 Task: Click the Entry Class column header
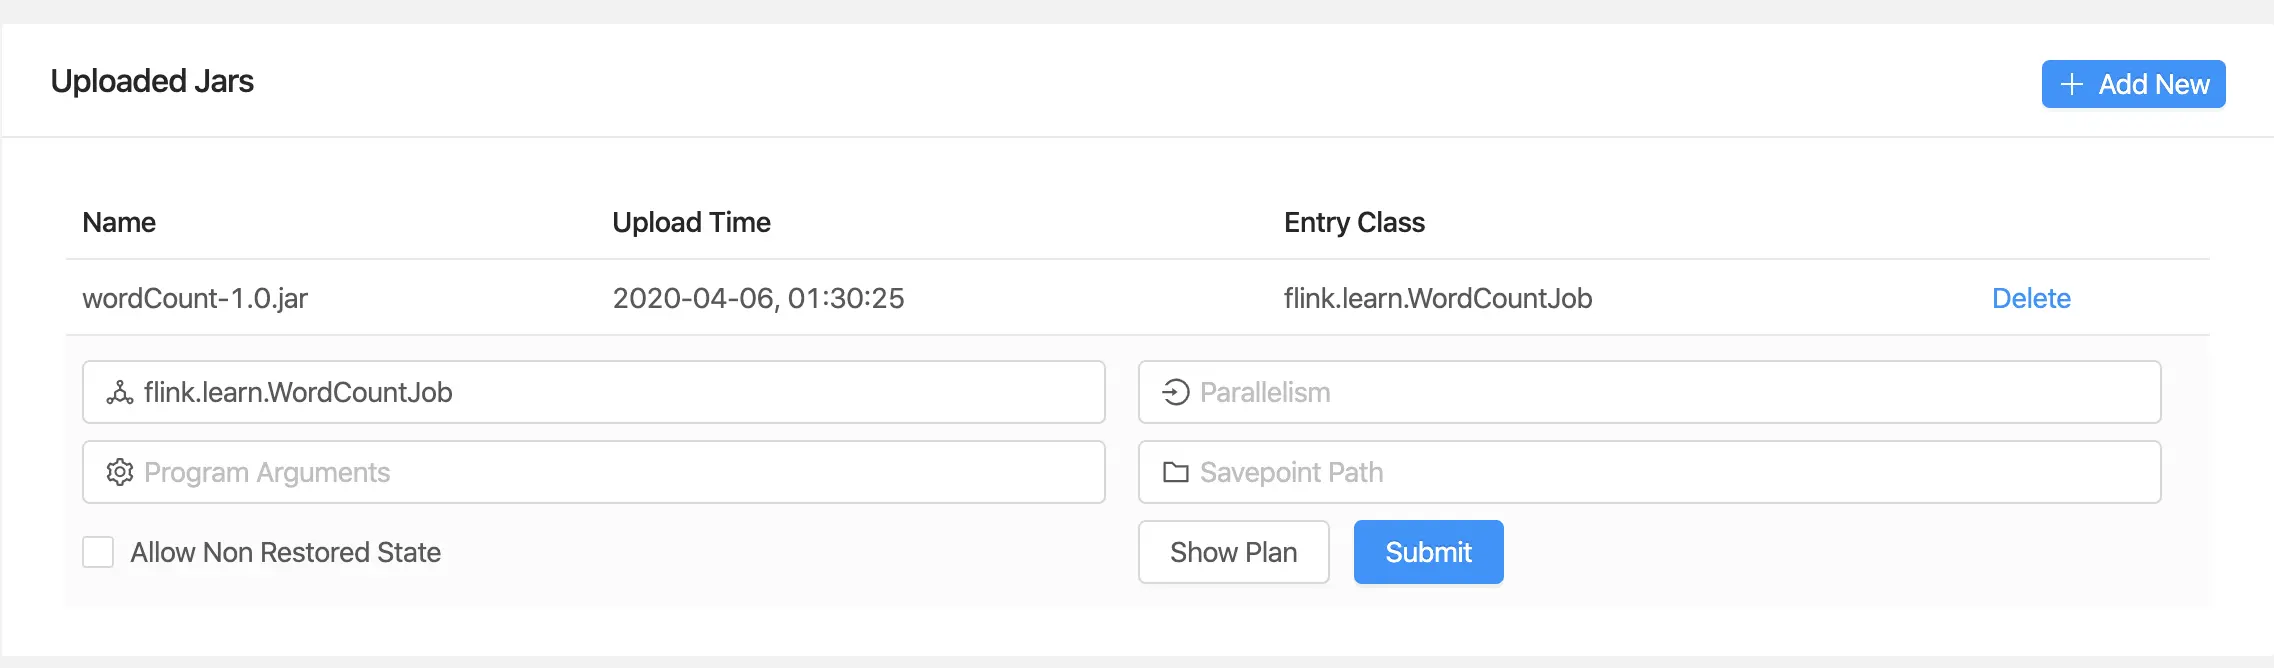[1354, 222]
